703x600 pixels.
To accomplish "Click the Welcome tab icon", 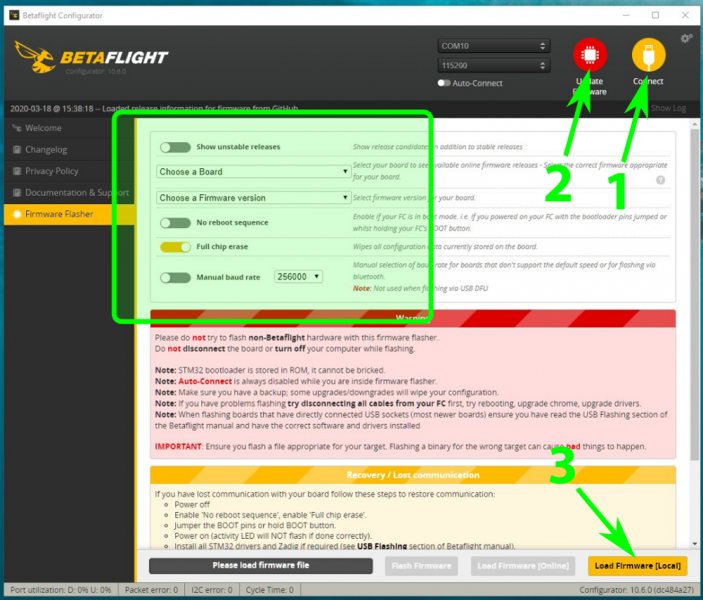I will (x=17, y=128).
